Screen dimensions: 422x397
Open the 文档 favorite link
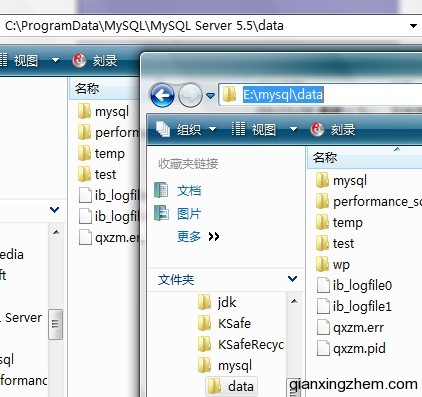click(x=189, y=191)
